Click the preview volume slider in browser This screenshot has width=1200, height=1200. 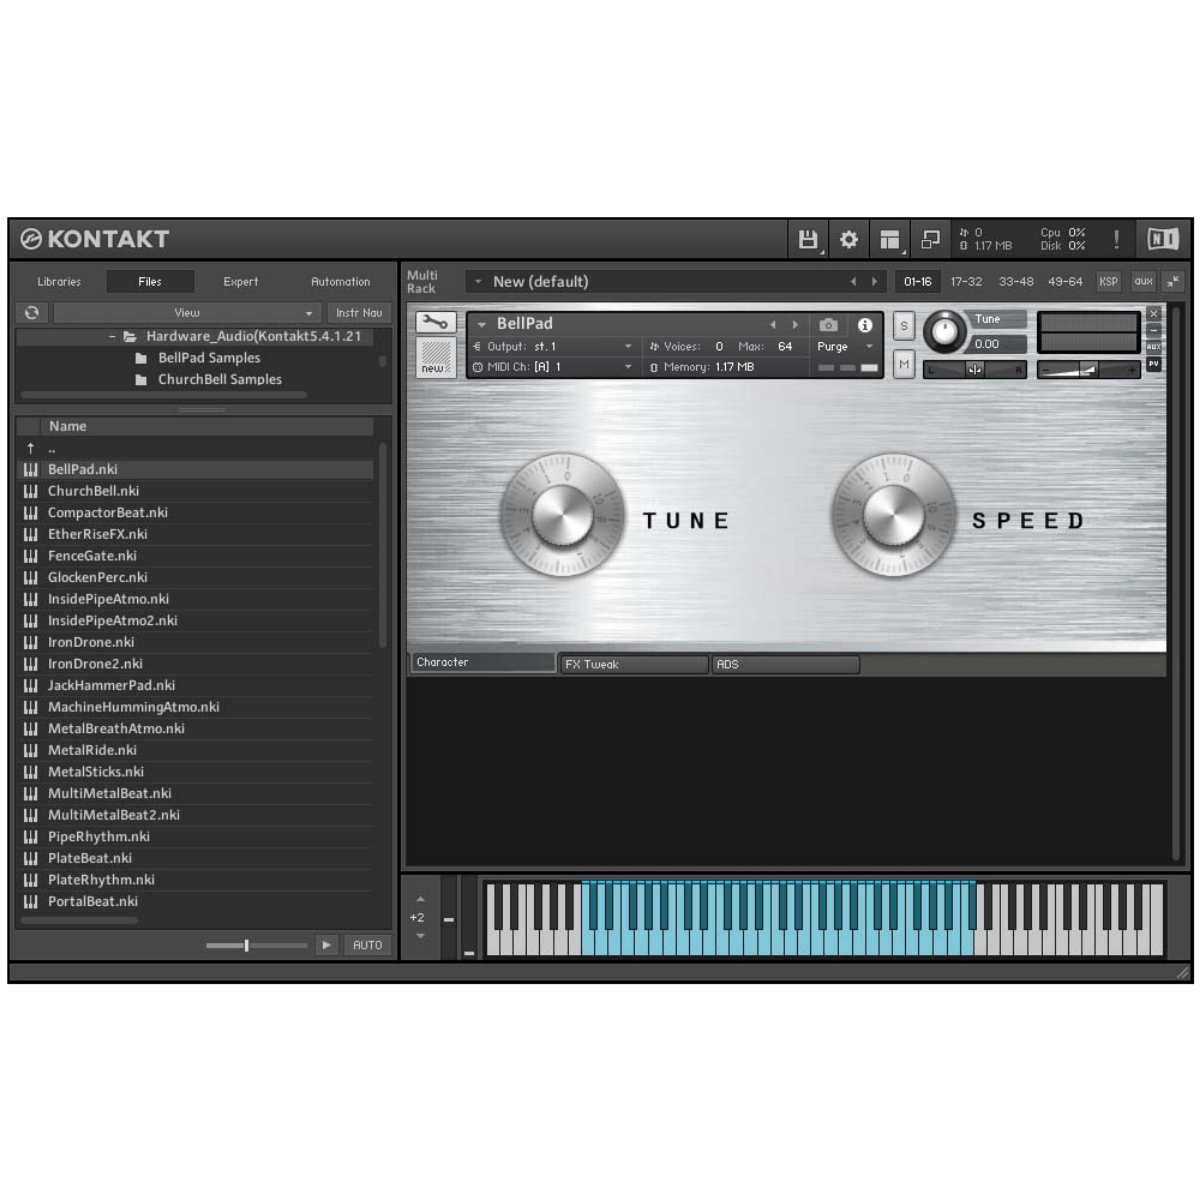point(256,945)
